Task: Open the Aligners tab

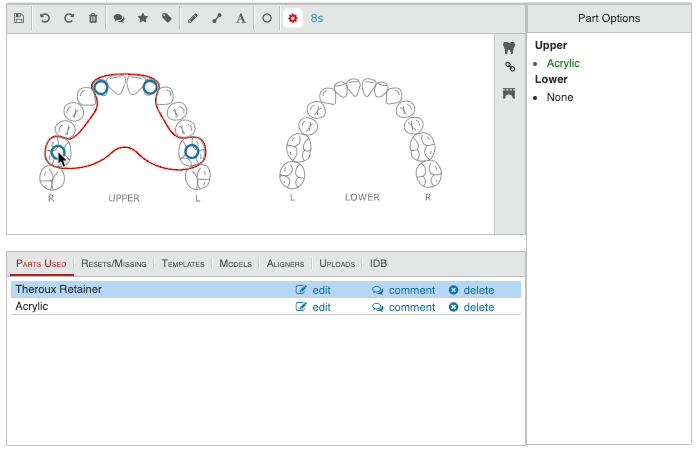Action: tap(285, 264)
